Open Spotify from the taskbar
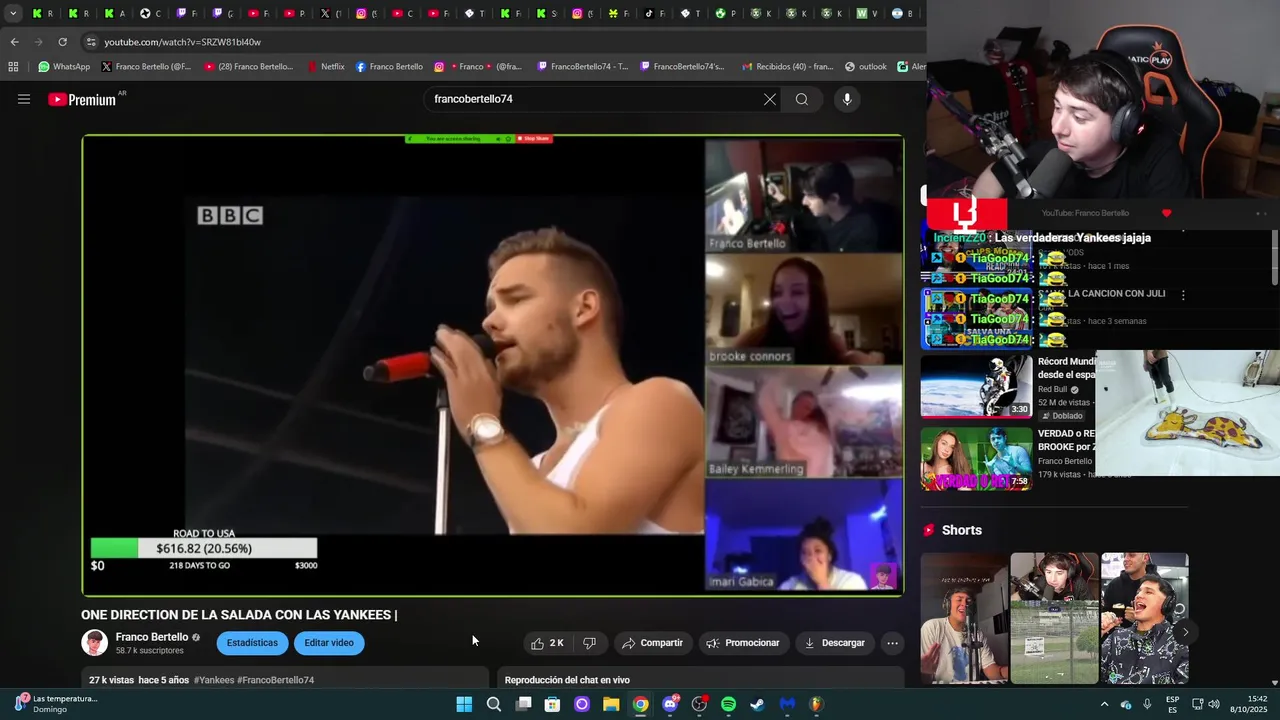The image size is (1280, 720). [x=728, y=704]
